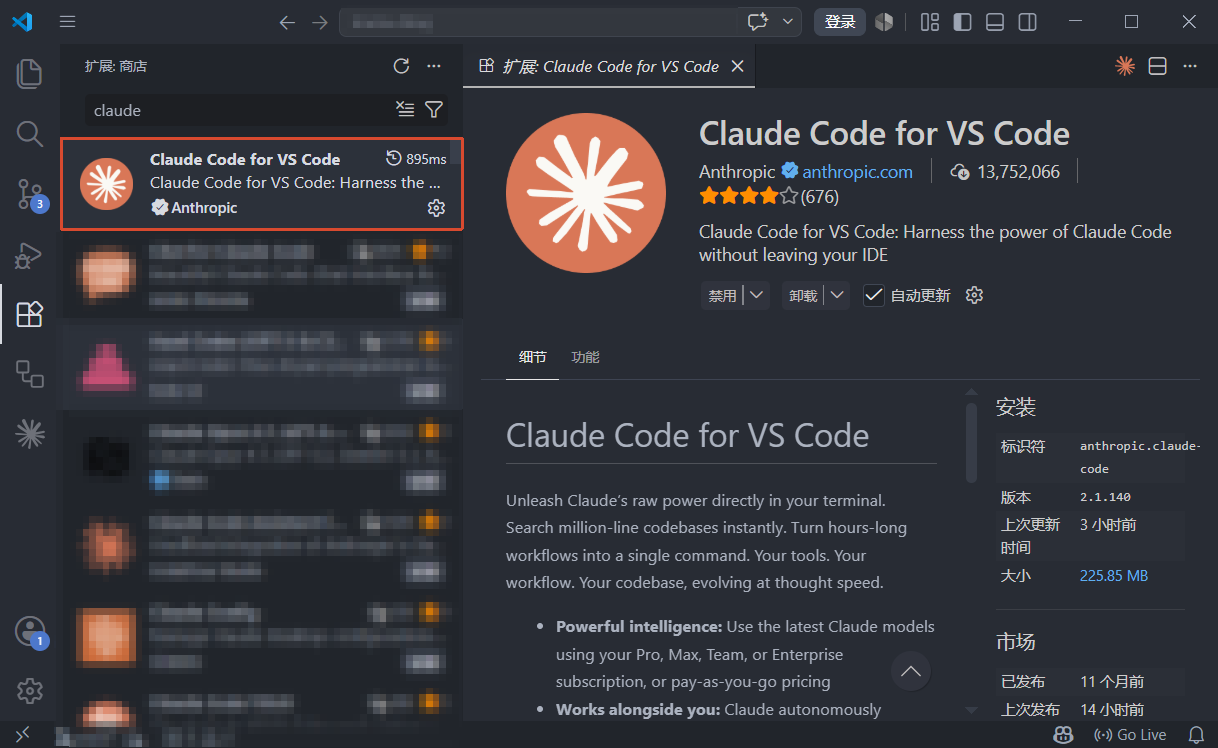Refresh the extensions marketplace list
The image size is (1218, 748).
[401, 66]
